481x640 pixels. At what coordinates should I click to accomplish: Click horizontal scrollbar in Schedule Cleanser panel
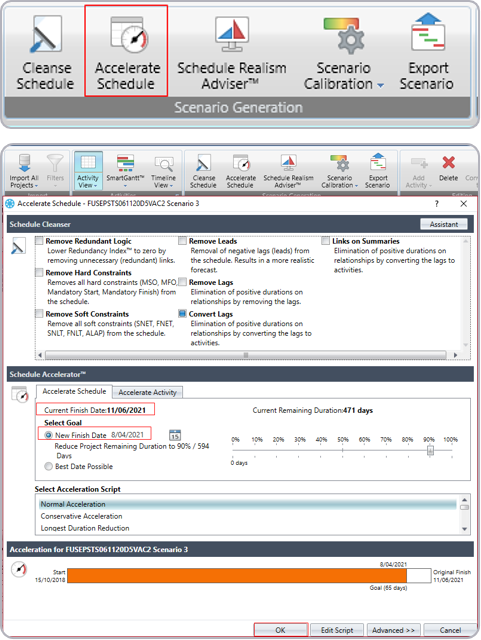tap(246, 355)
